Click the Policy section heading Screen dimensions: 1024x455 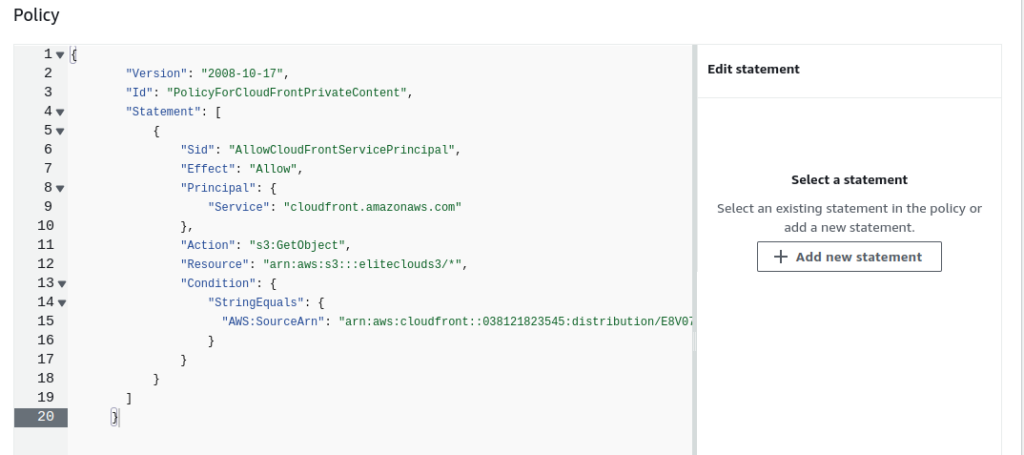pyautogui.click(x=37, y=14)
